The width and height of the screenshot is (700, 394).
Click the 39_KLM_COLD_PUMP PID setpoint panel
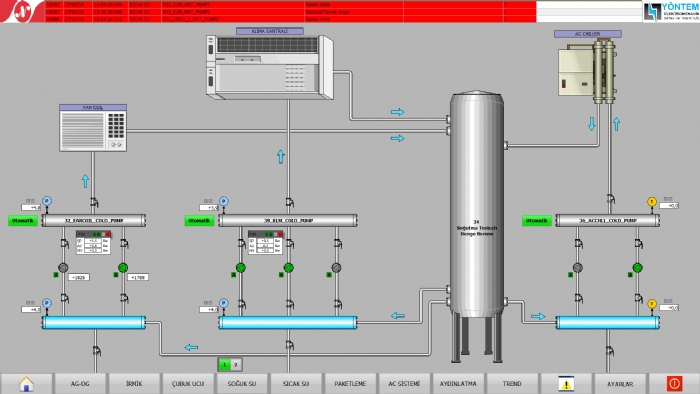click(x=265, y=243)
